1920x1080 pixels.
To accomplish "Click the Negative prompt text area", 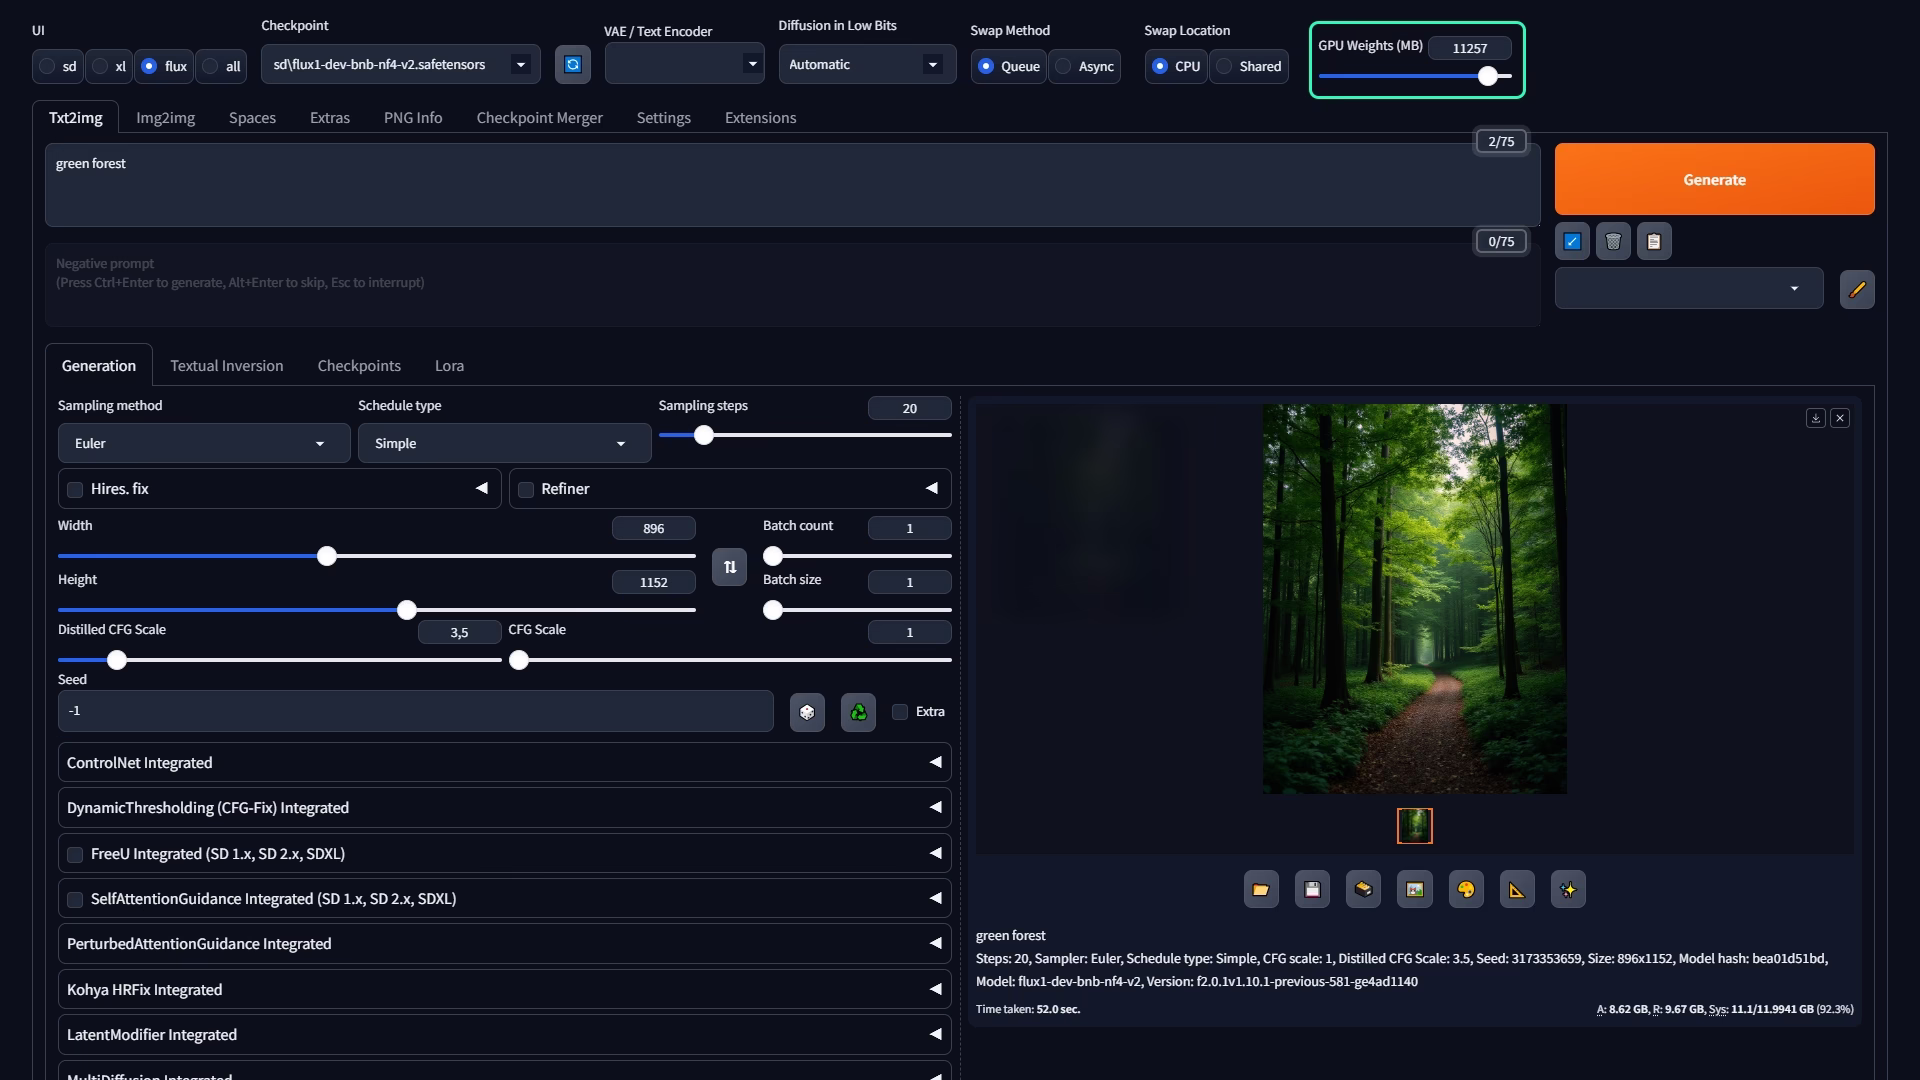I will point(792,284).
